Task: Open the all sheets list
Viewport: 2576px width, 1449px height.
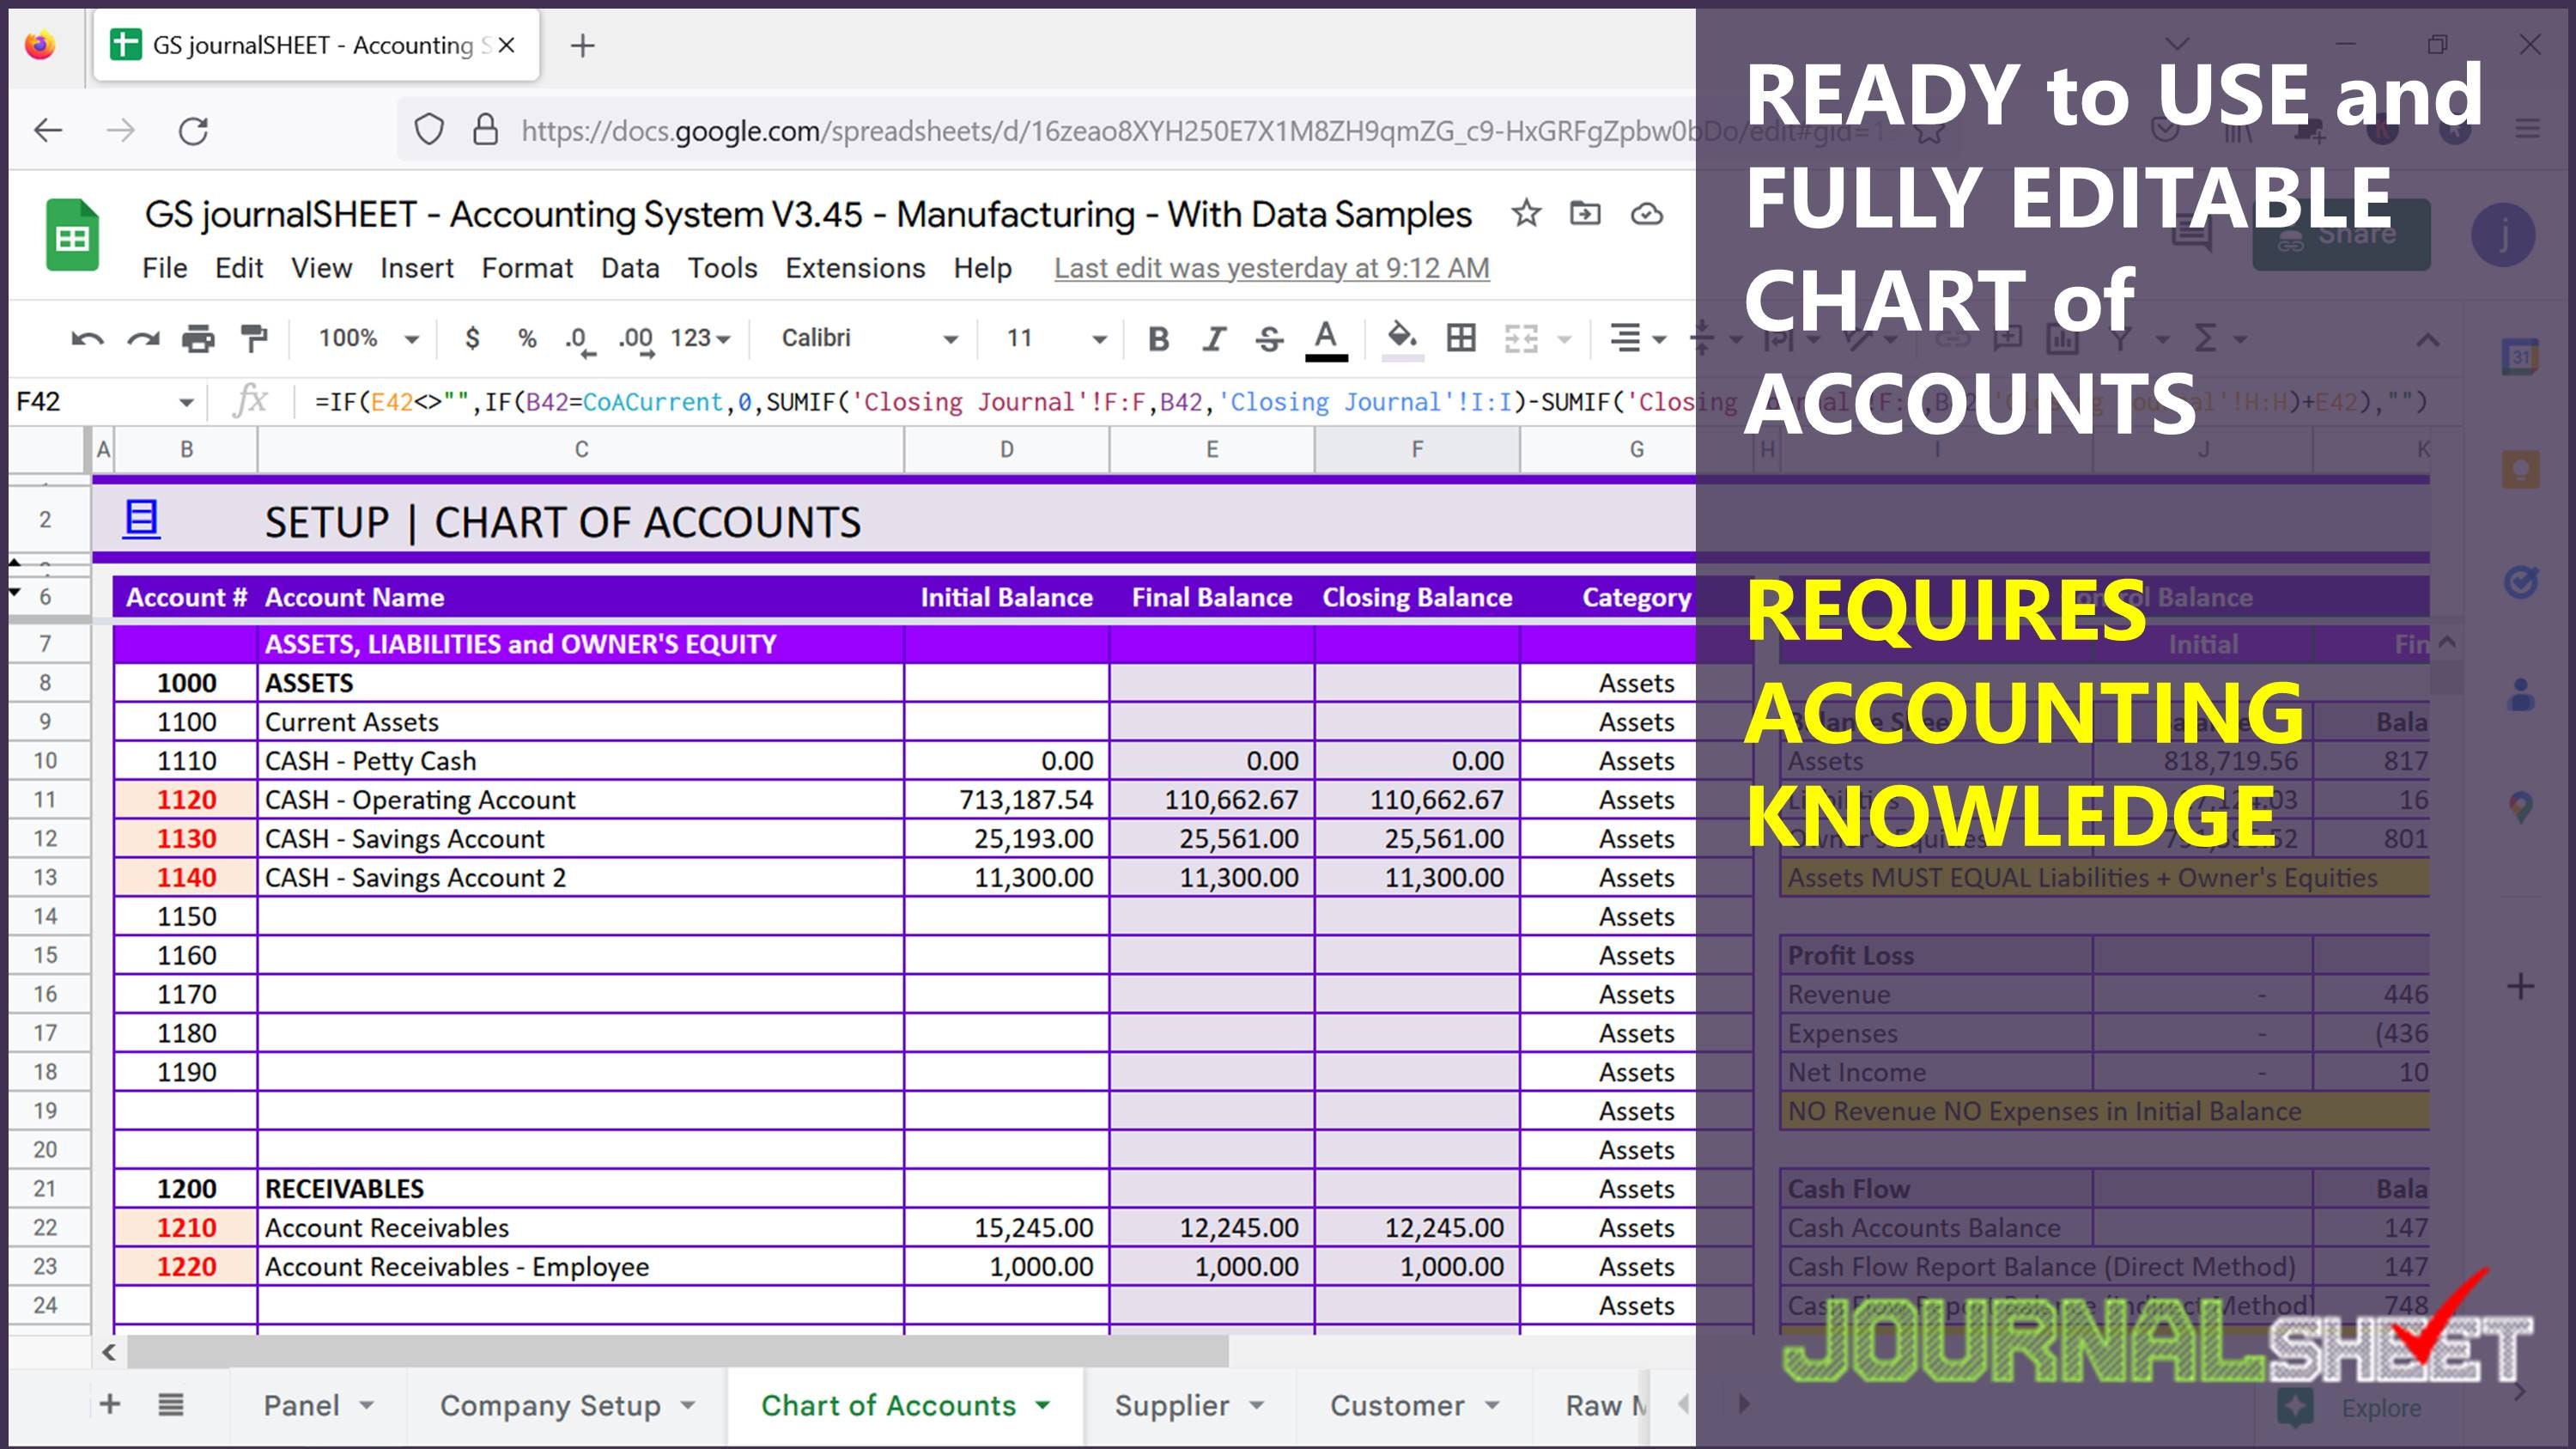Action: [x=171, y=1405]
